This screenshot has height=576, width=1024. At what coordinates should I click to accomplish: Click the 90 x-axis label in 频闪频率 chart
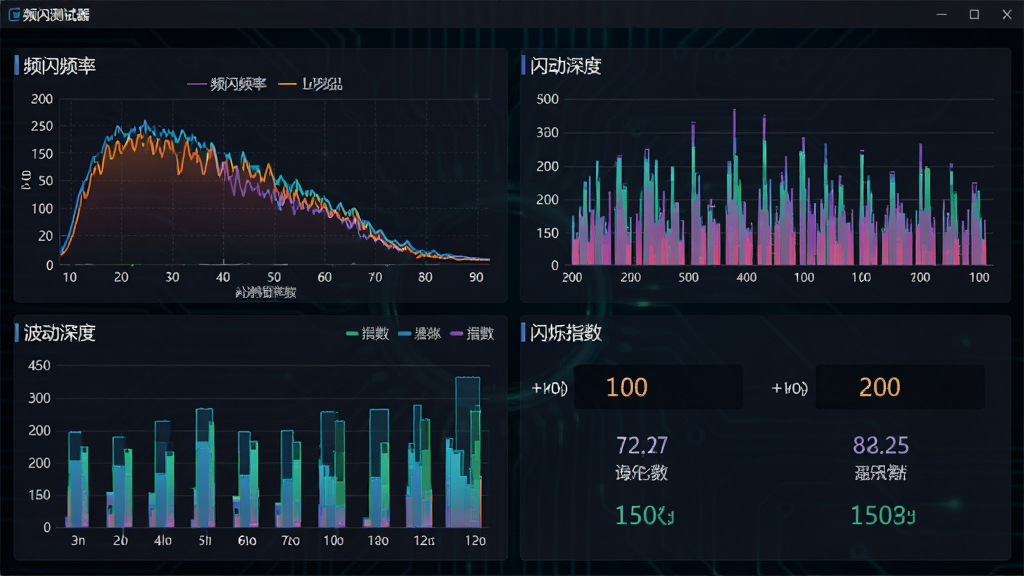[x=476, y=277]
